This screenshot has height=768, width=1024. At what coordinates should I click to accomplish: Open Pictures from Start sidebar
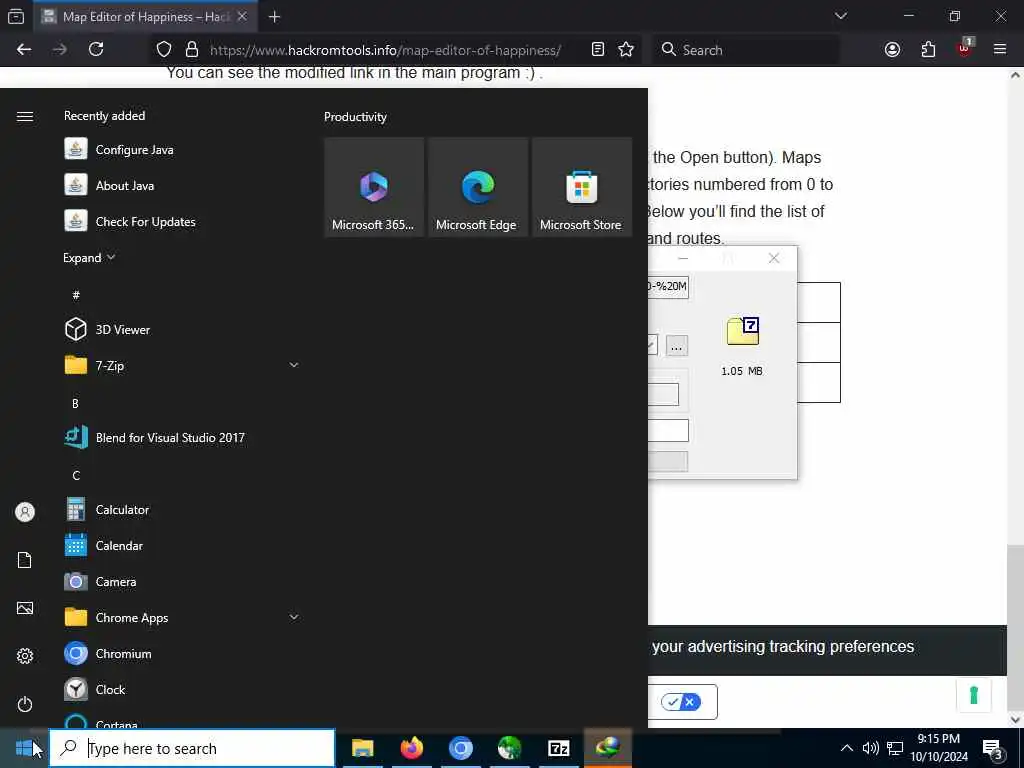[x=25, y=609]
